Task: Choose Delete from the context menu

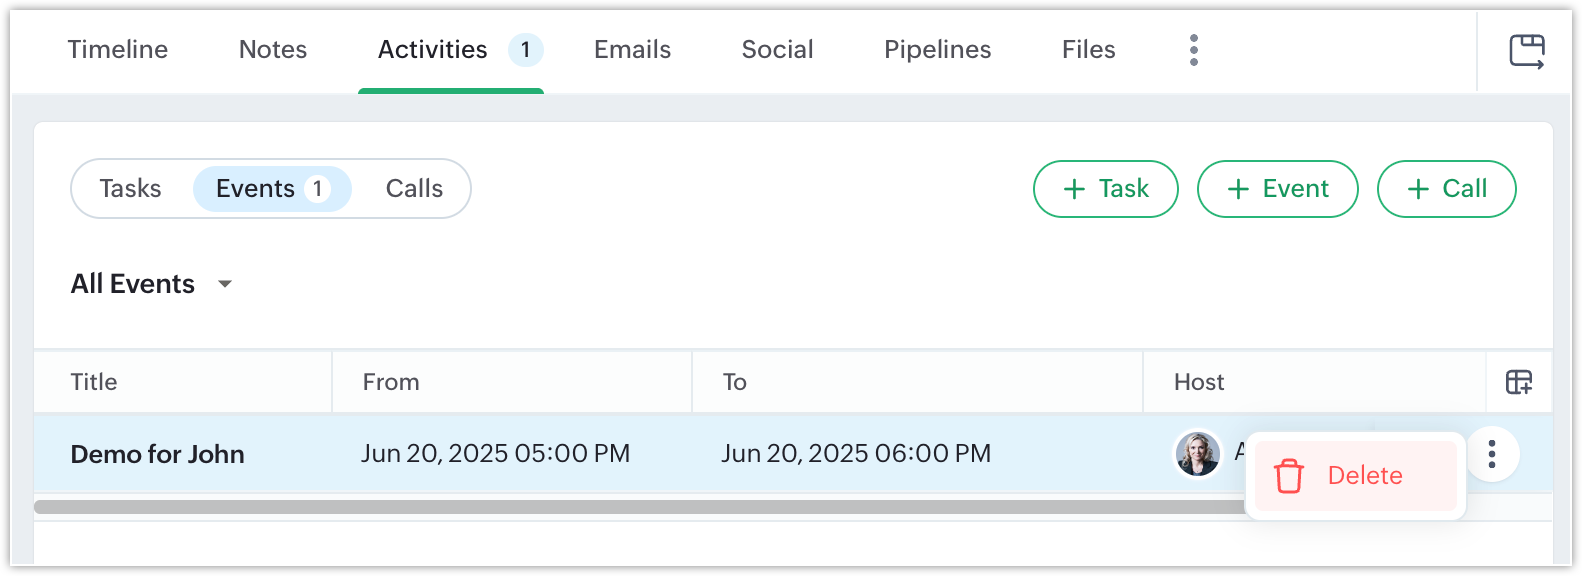Action: coord(1355,476)
